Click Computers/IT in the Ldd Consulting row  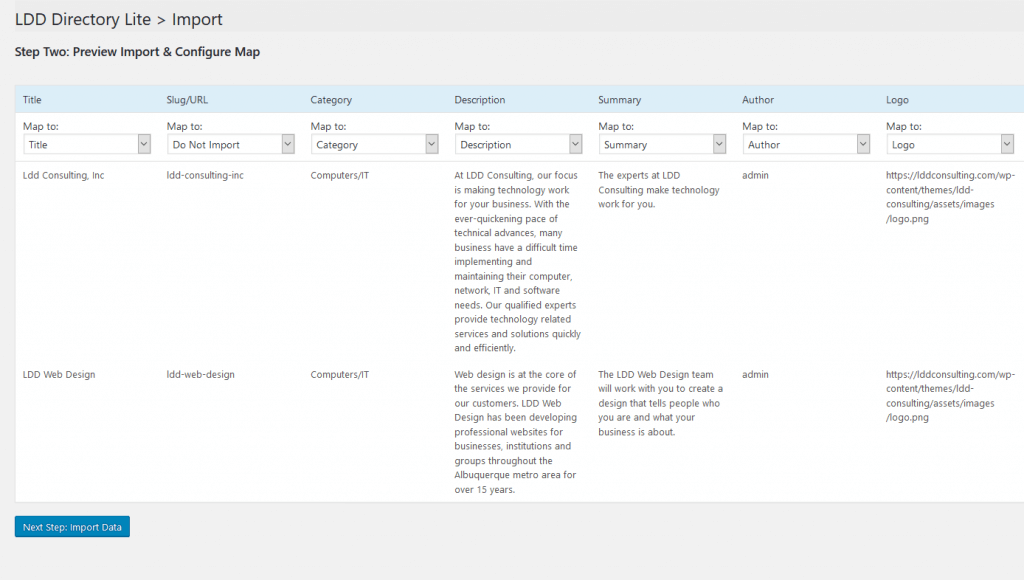click(340, 175)
